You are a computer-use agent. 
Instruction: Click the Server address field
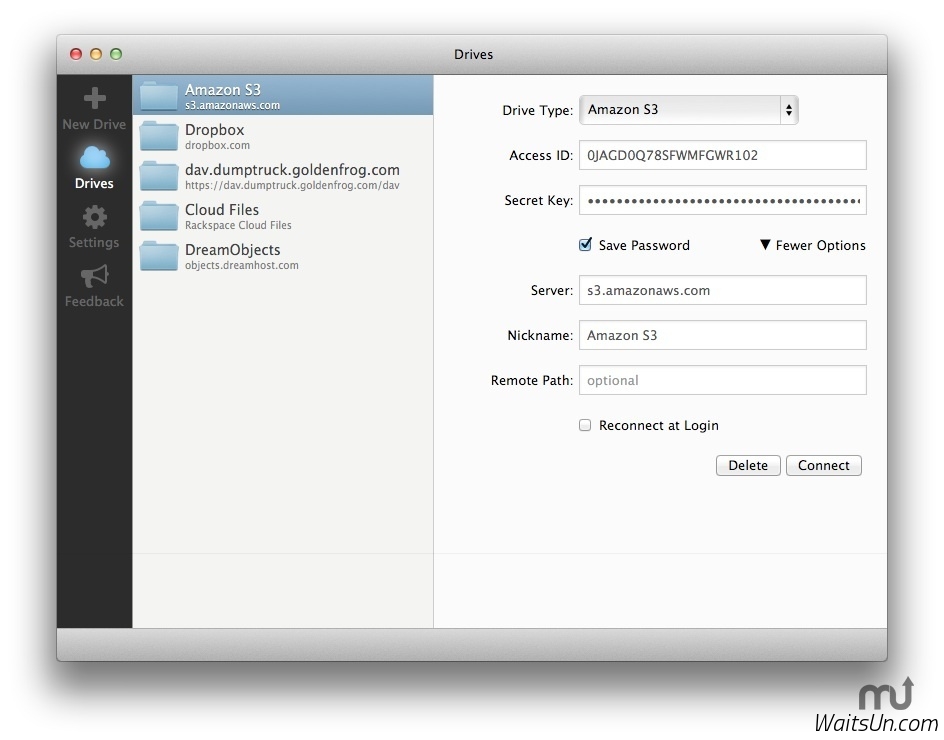point(722,290)
